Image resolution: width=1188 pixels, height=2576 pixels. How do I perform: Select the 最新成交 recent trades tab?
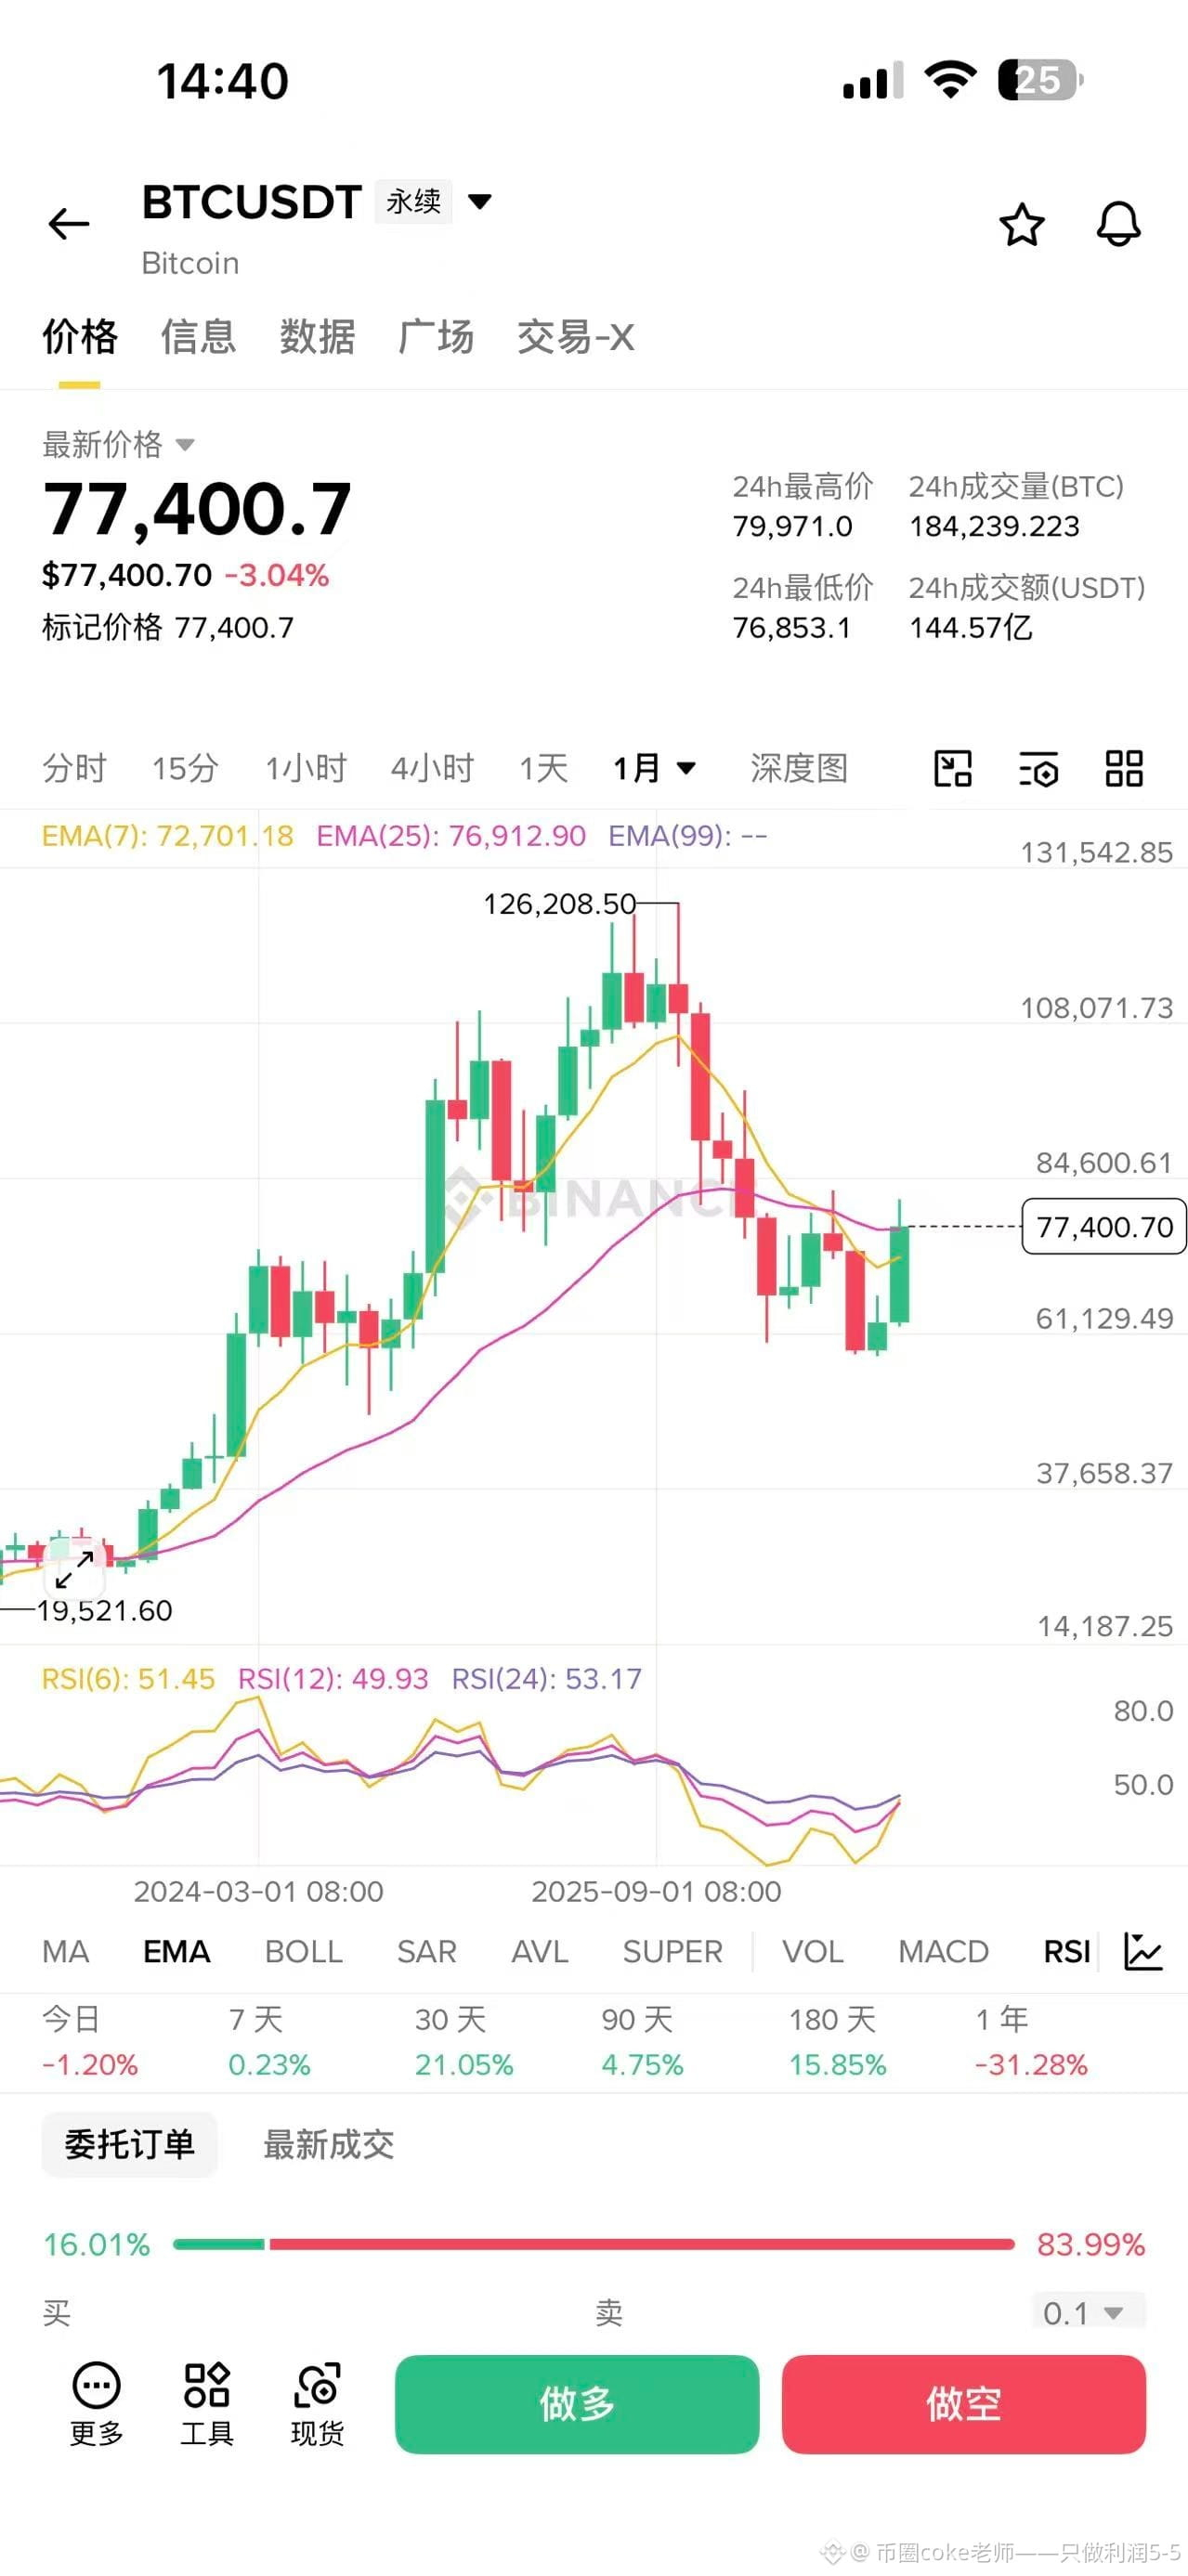point(328,2144)
